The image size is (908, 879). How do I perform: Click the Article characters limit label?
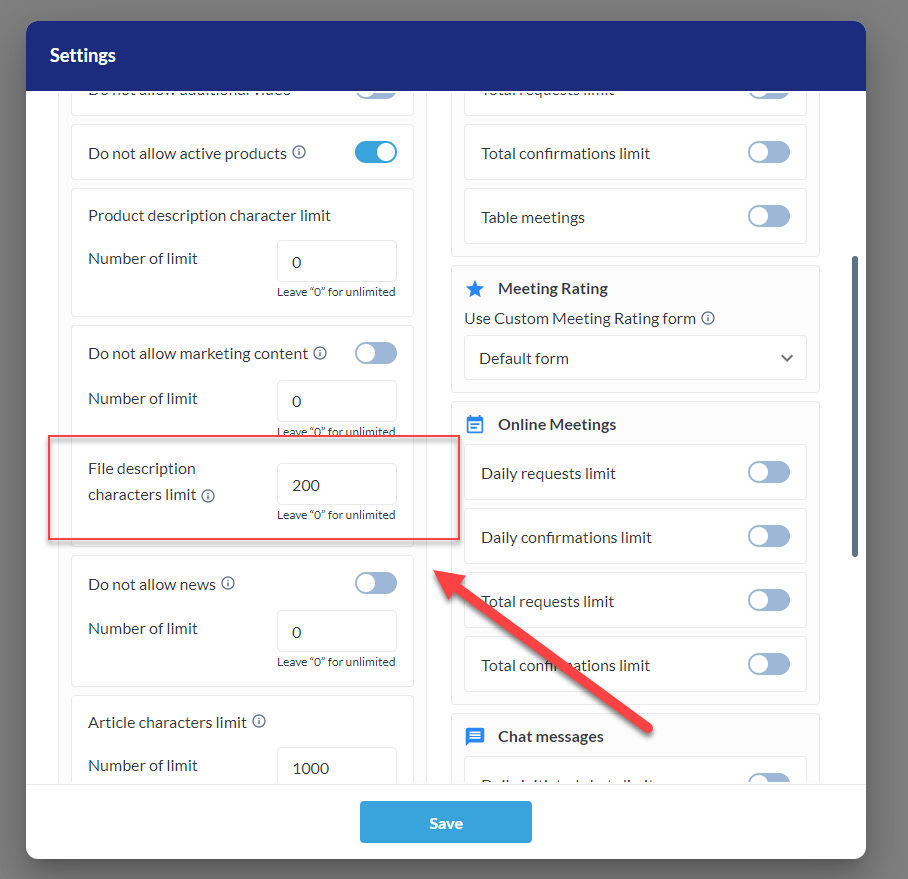click(167, 723)
